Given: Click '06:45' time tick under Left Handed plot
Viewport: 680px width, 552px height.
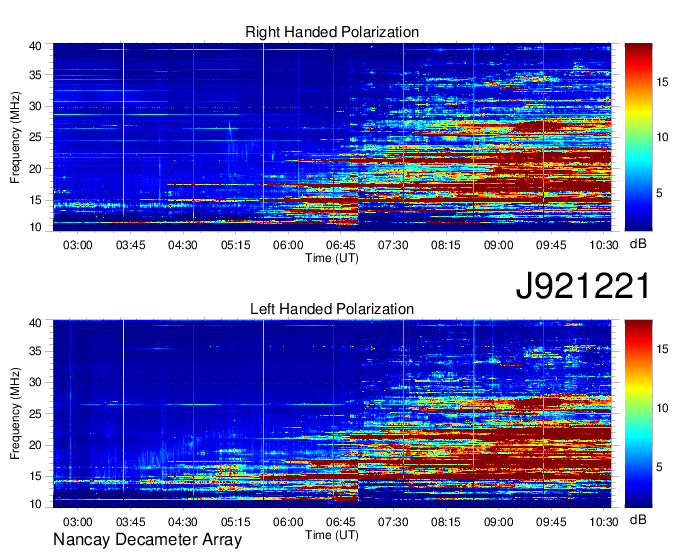Looking at the screenshot, I should pos(340,522).
